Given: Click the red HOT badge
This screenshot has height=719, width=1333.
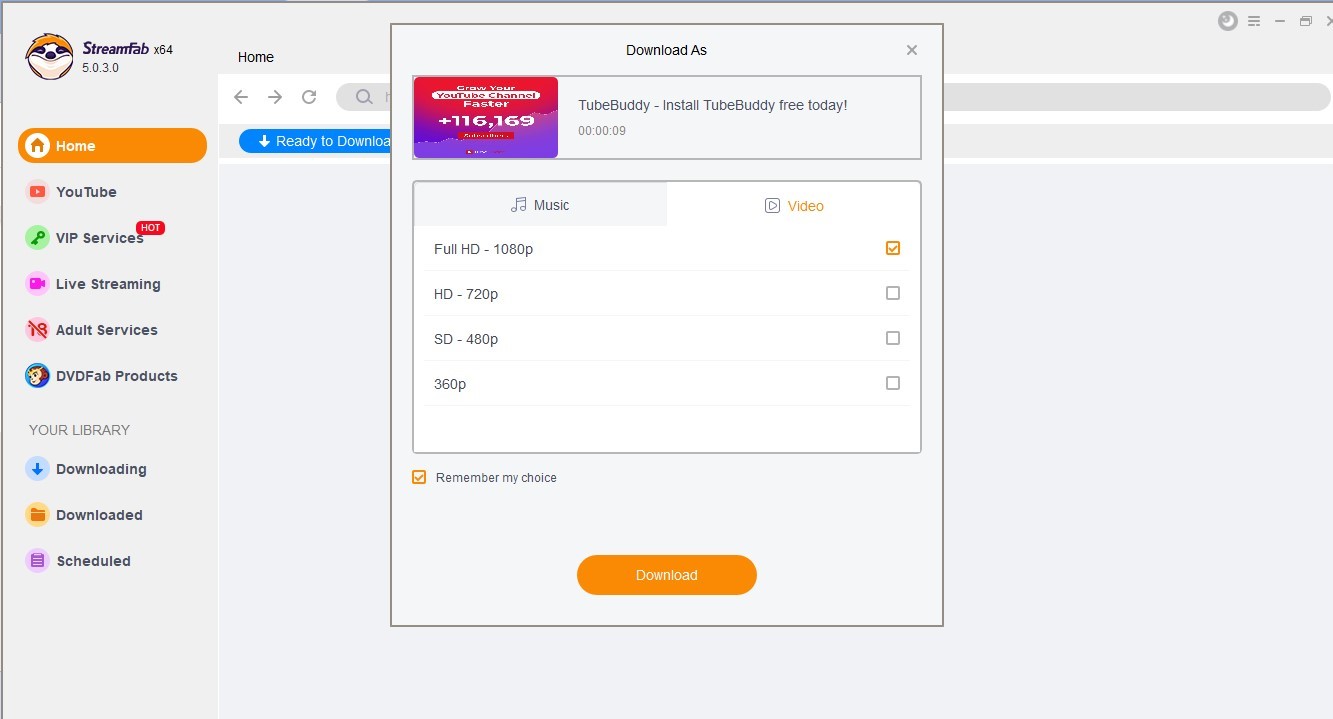Looking at the screenshot, I should coord(150,227).
